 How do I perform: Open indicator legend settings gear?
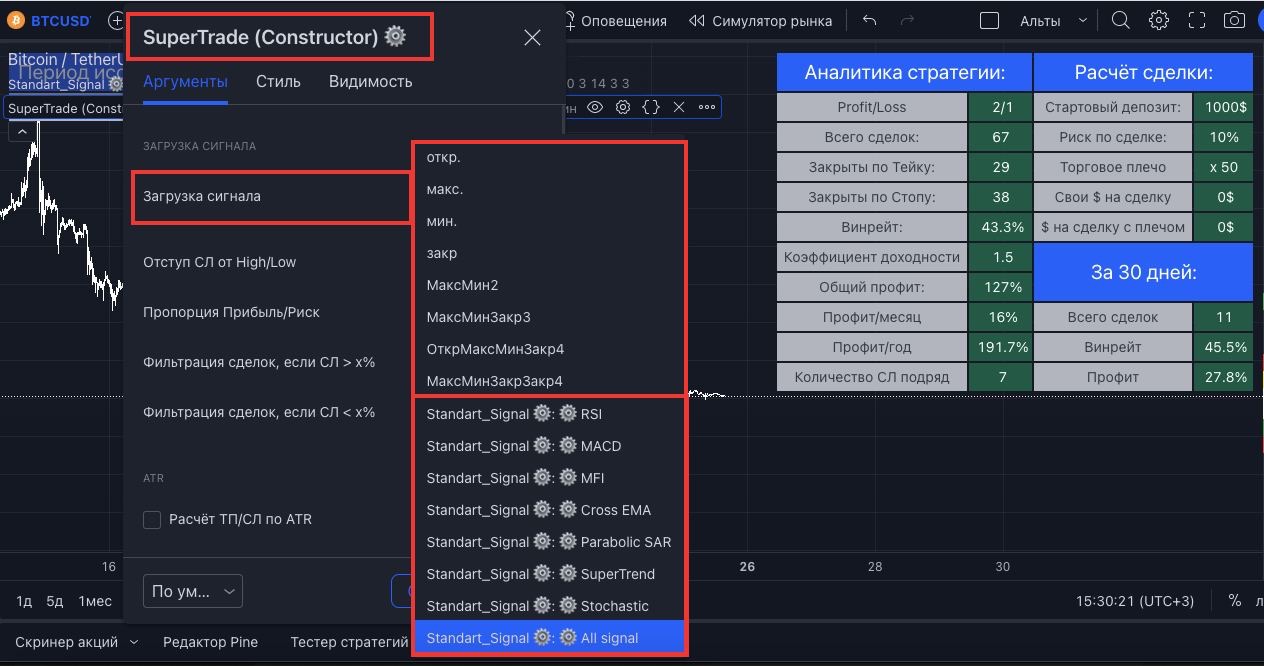pyautogui.click(x=623, y=107)
